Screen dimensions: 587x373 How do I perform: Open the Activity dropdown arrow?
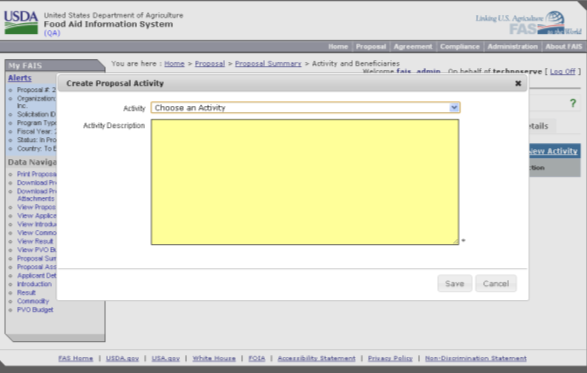454,108
